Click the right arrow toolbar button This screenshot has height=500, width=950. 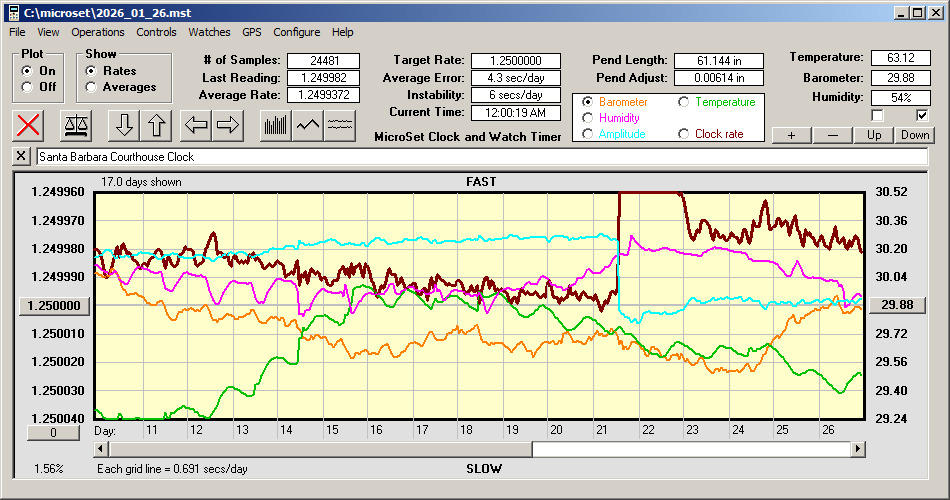[229, 125]
